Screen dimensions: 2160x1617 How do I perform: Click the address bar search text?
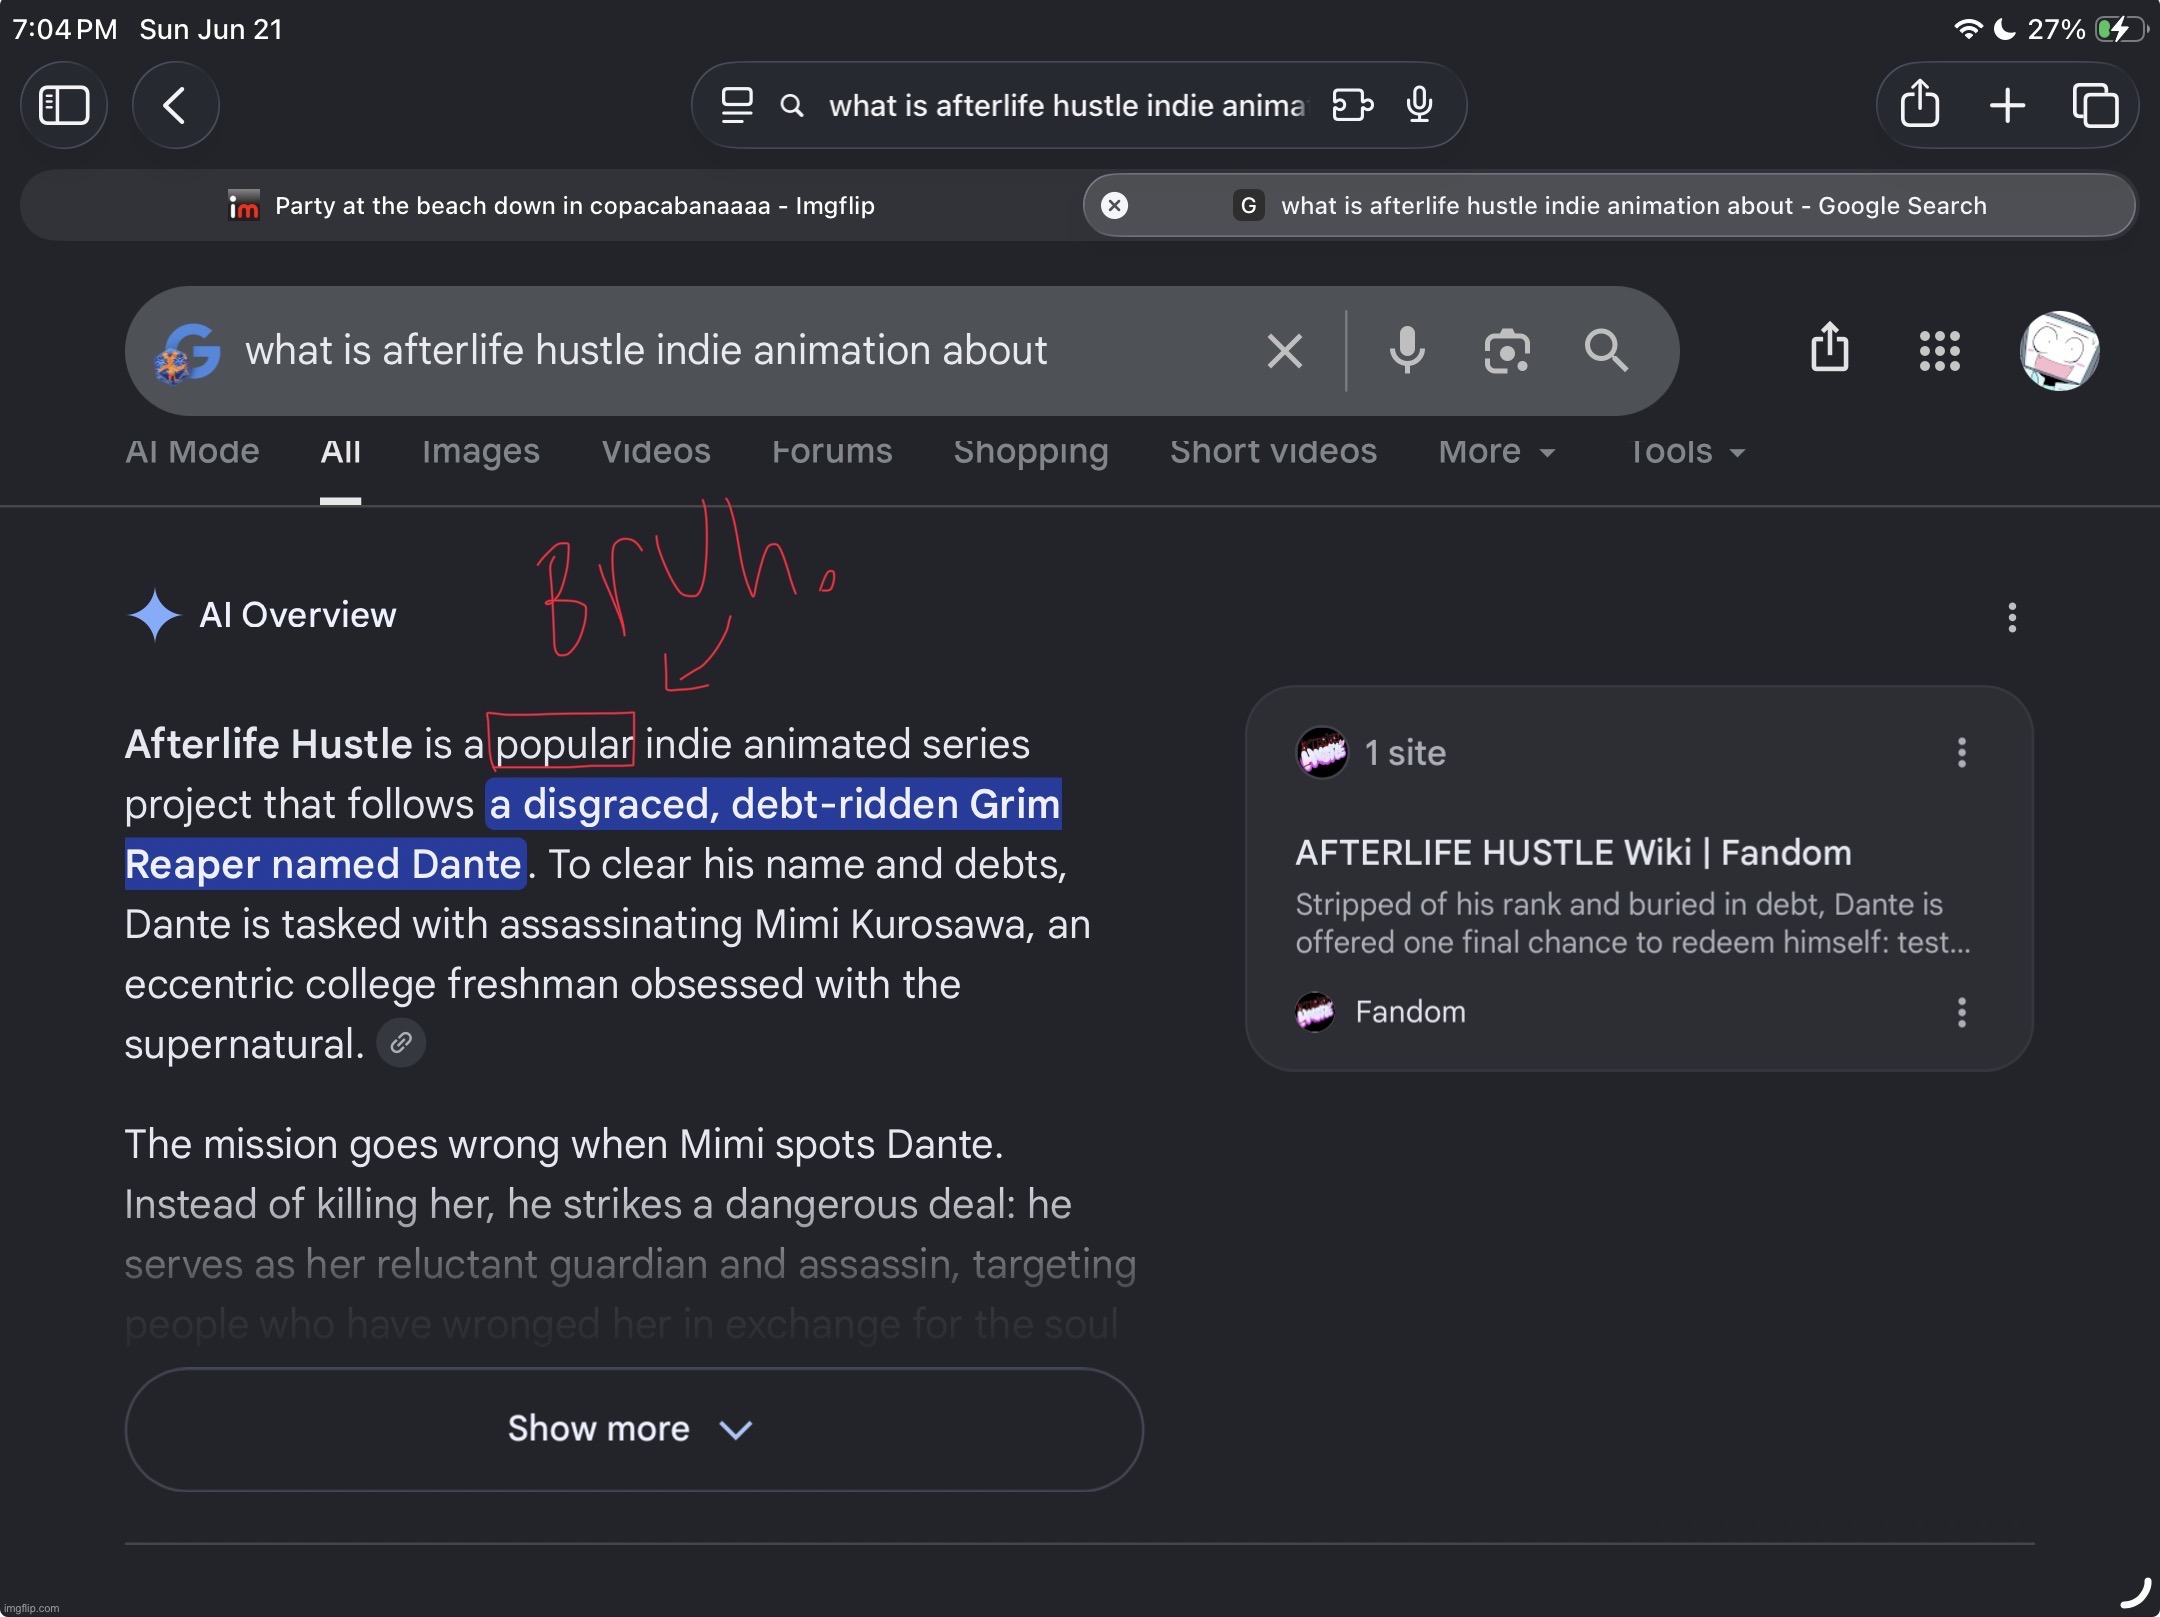tap(1067, 105)
